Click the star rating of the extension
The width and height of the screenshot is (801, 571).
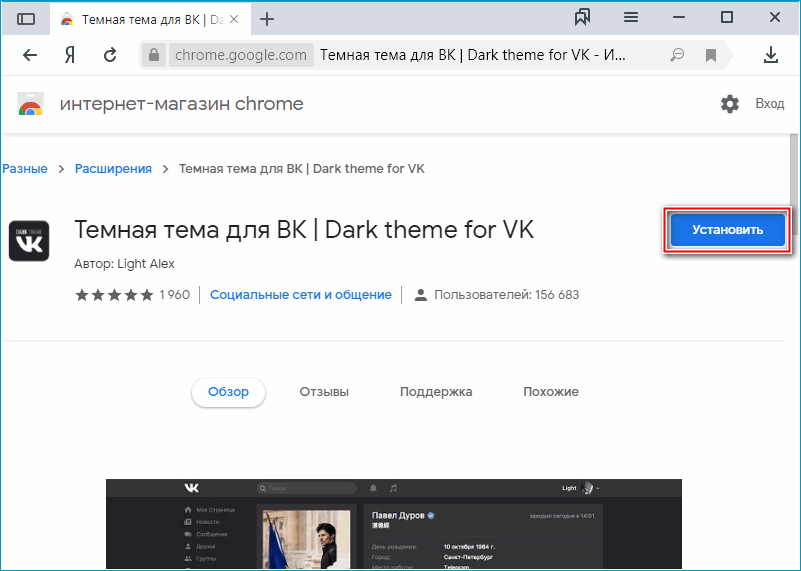click(x=114, y=295)
